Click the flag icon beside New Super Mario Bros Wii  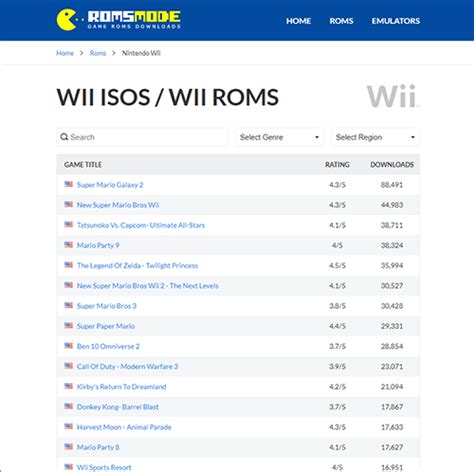click(x=69, y=204)
